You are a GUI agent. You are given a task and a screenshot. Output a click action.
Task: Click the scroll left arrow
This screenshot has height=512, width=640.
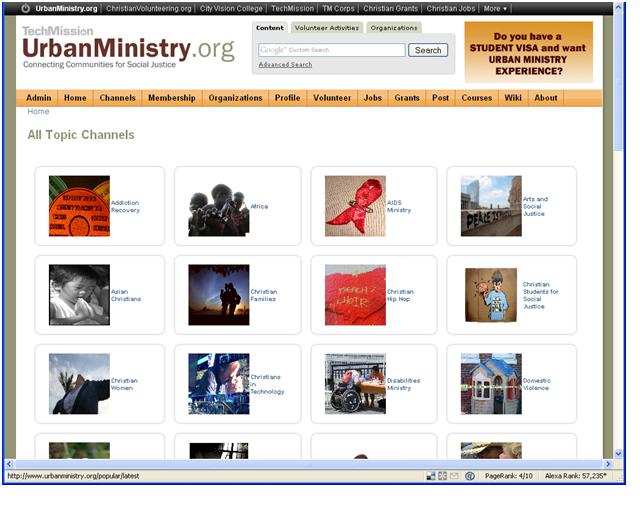click(9, 464)
